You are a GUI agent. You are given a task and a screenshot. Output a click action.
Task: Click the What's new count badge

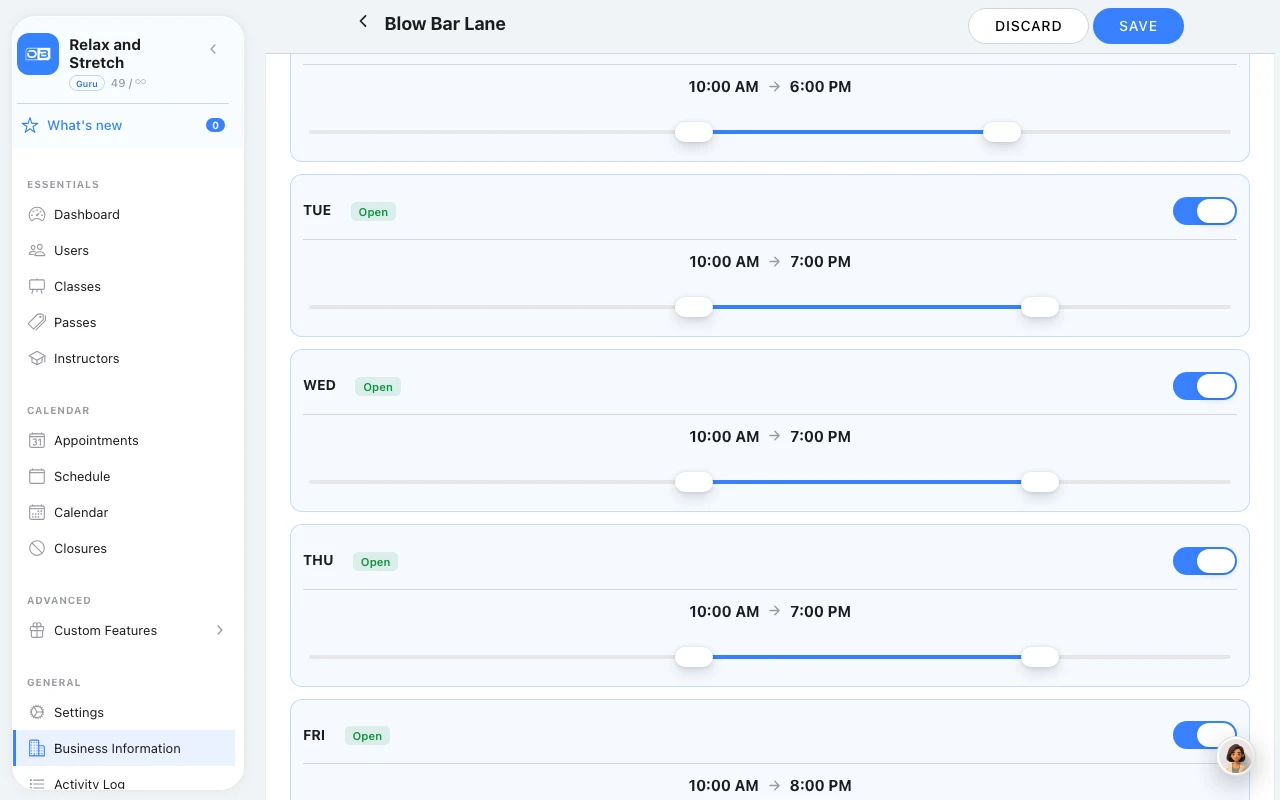215,125
